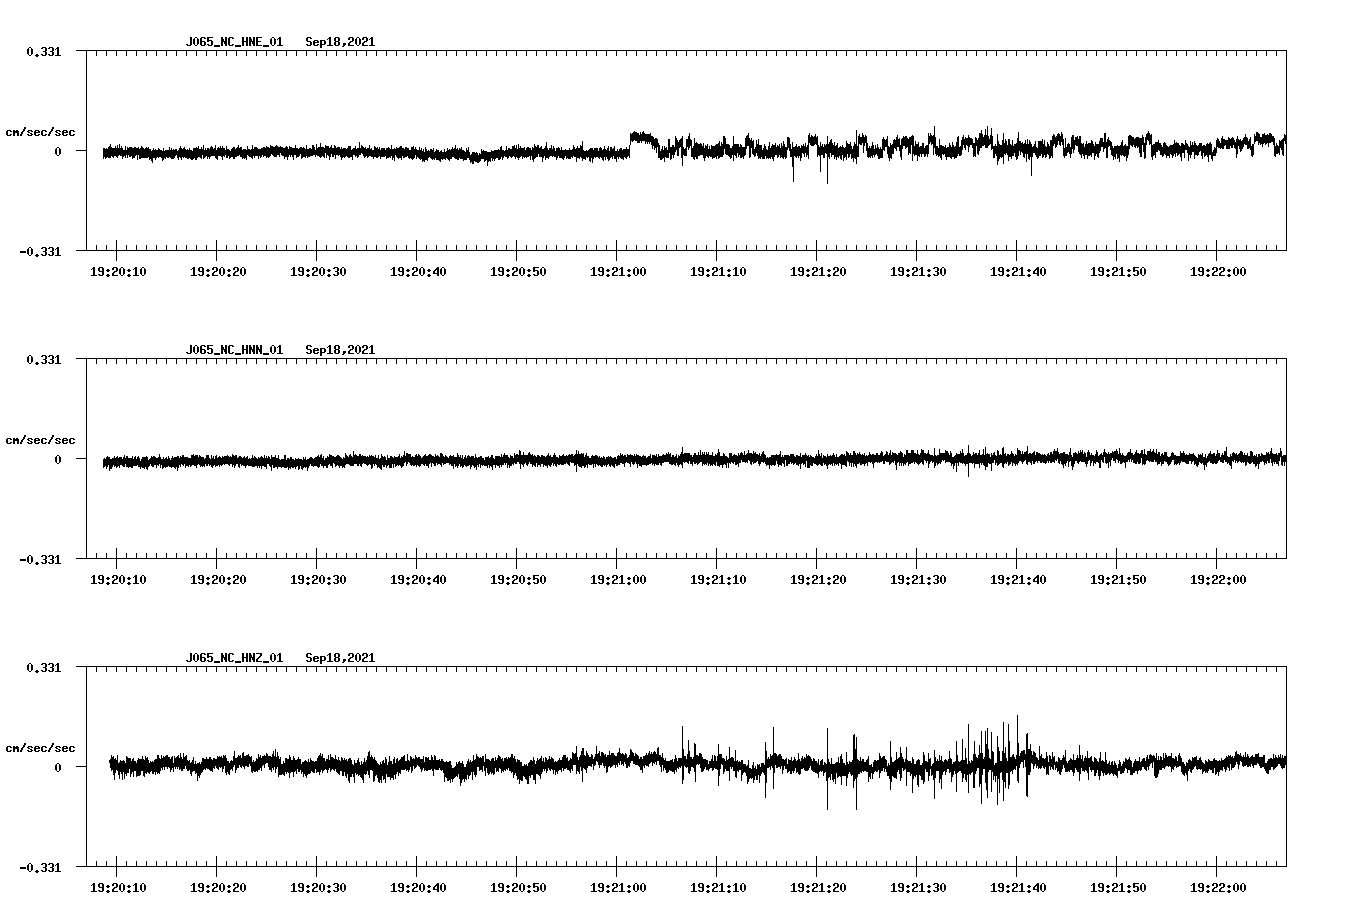This screenshot has width=1358, height=924.
Task: Select the 0.331 upper limit on HNN plot
Action: coord(43,359)
